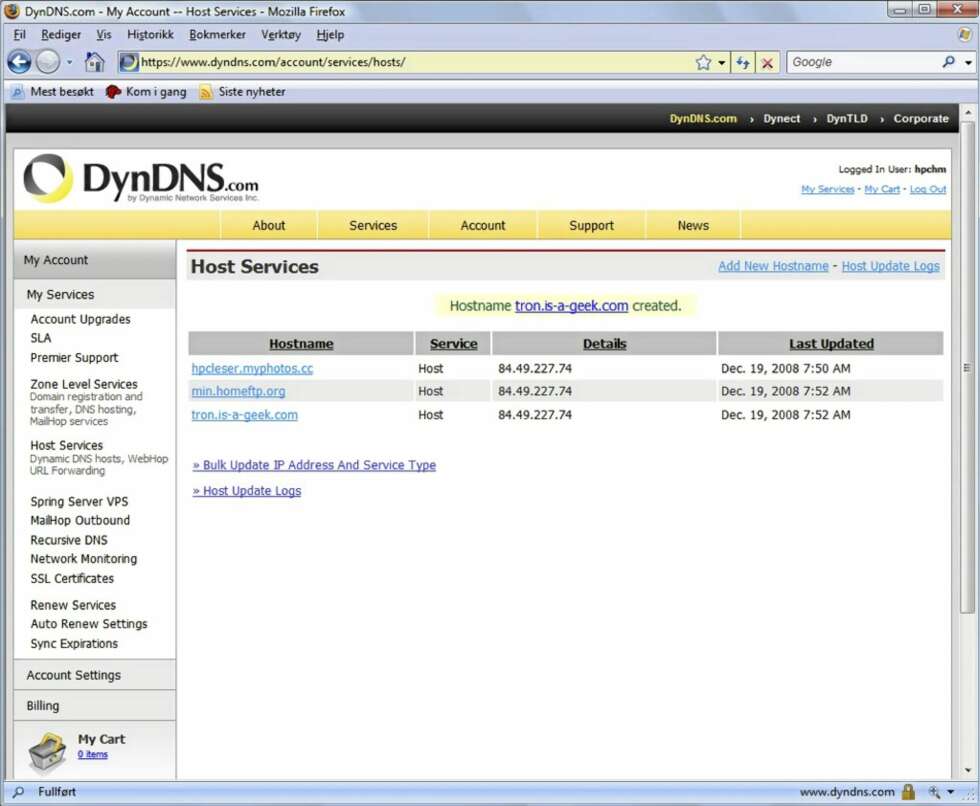Open the Hjelp menu
Viewport: 980px width, 806px height.
pyautogui.click(x=330, y=34)
